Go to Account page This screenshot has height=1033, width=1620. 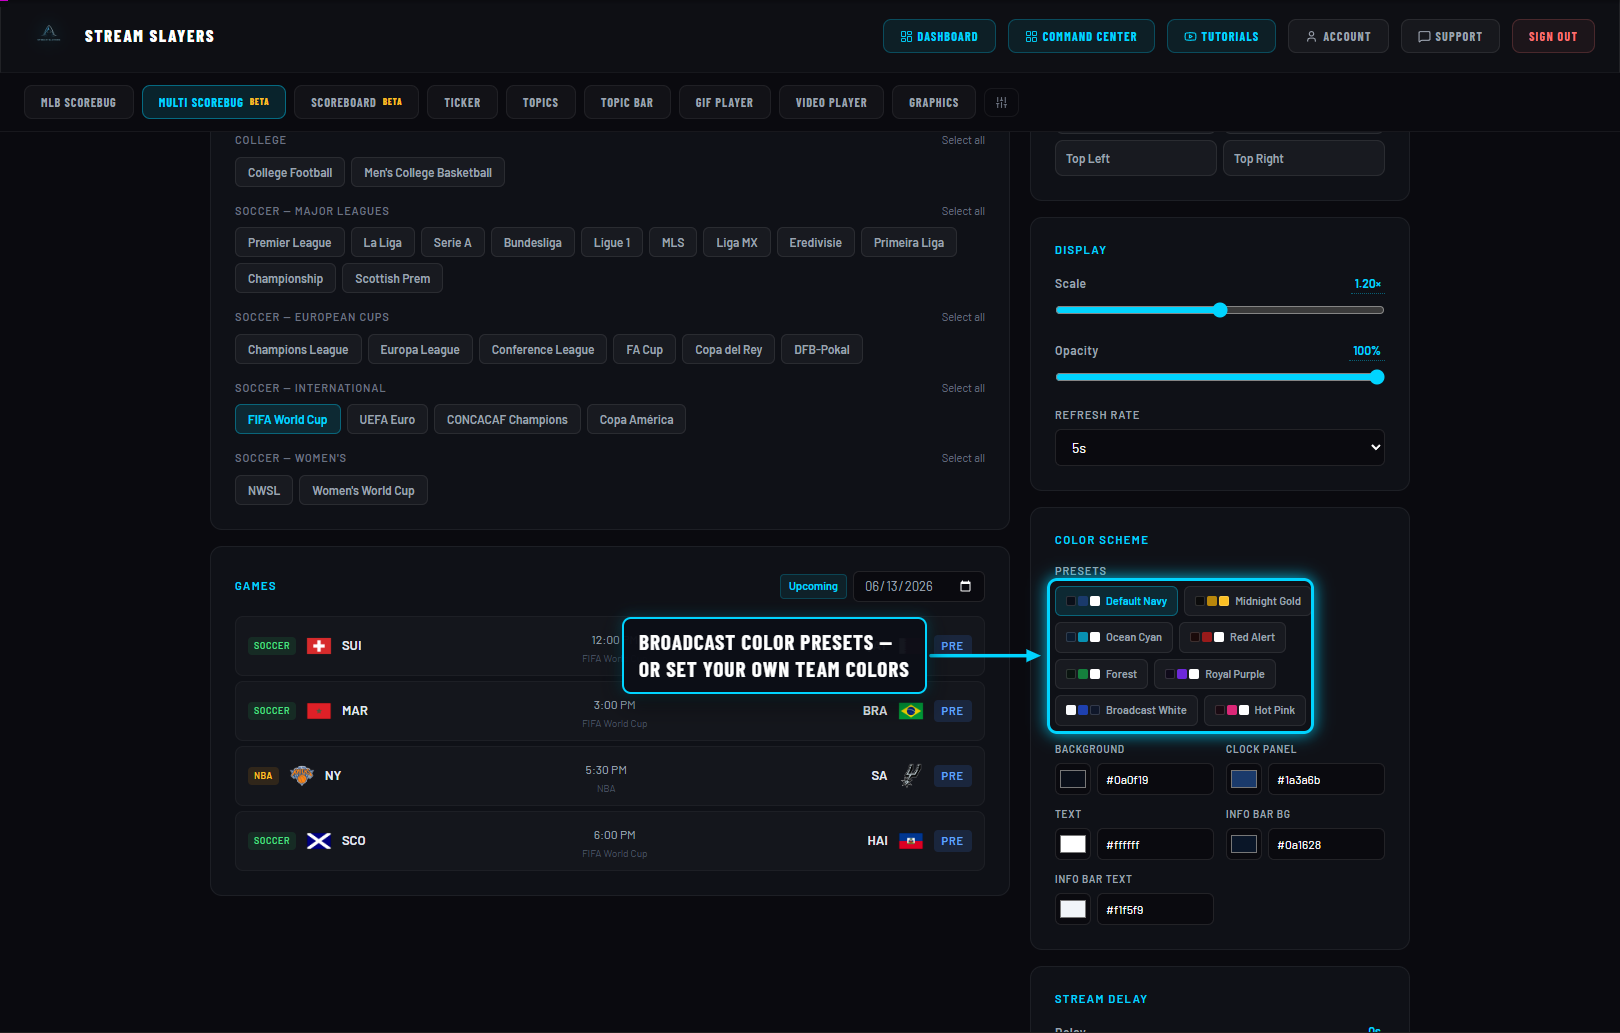click(x=1338, y=36)
